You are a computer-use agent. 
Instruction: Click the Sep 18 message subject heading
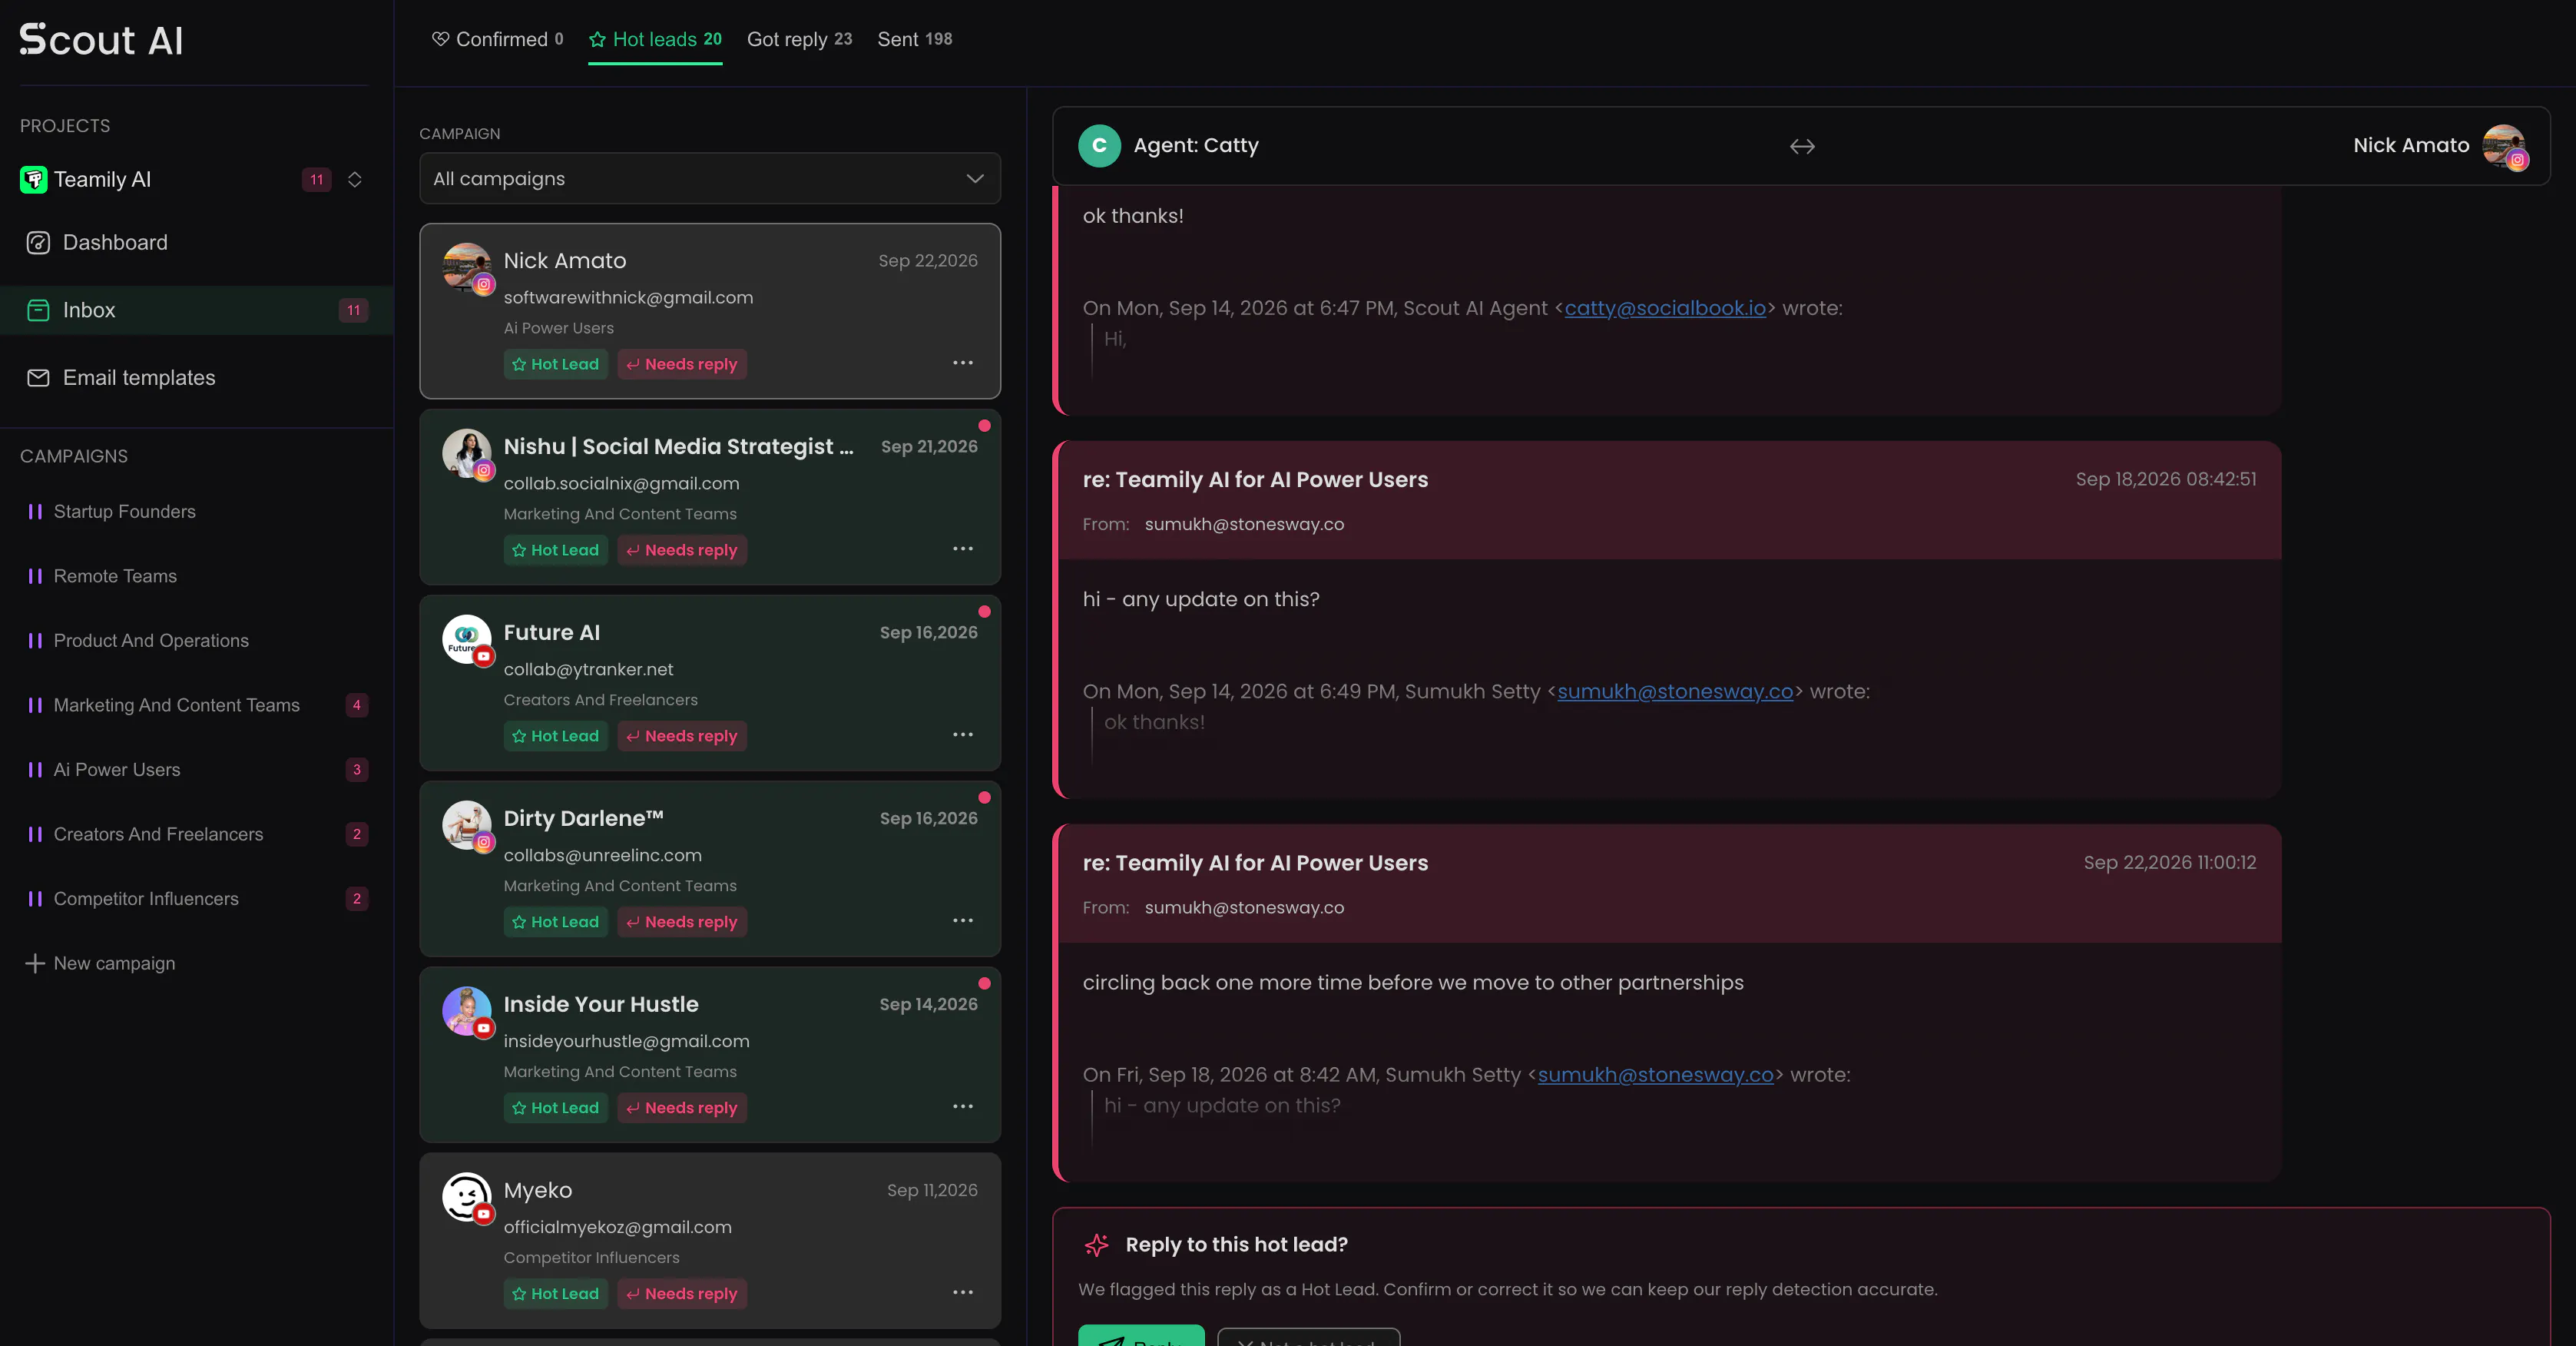point(1255,480)
